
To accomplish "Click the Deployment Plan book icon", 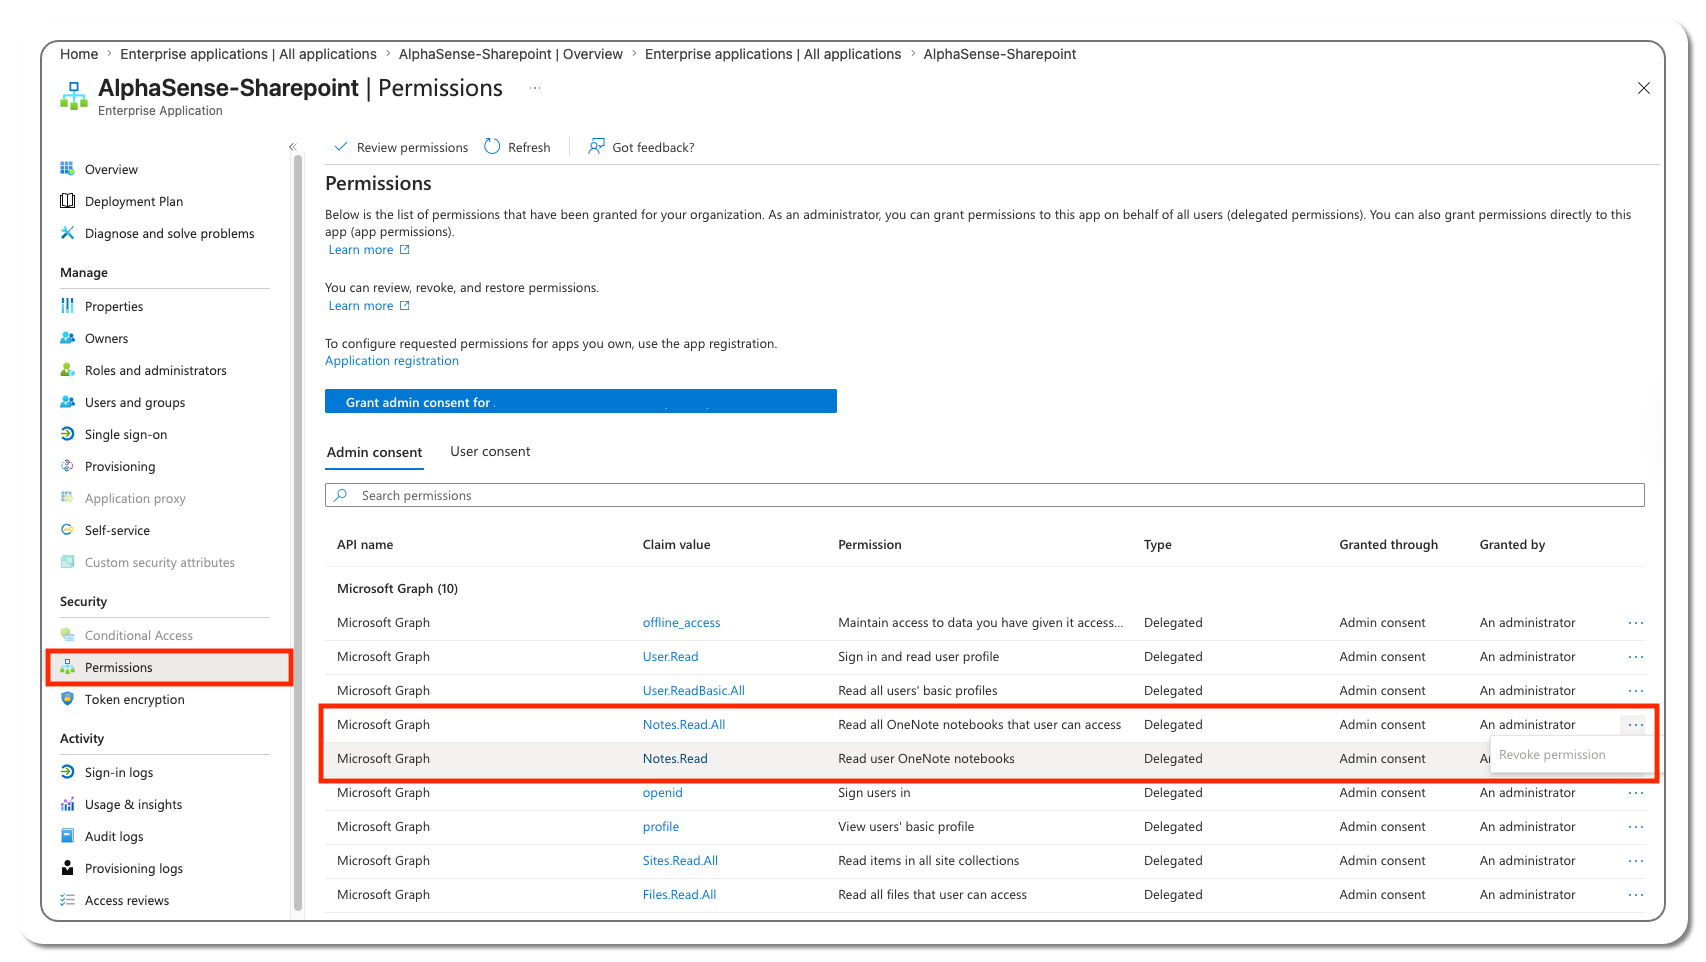I will (x=67, y=201).
